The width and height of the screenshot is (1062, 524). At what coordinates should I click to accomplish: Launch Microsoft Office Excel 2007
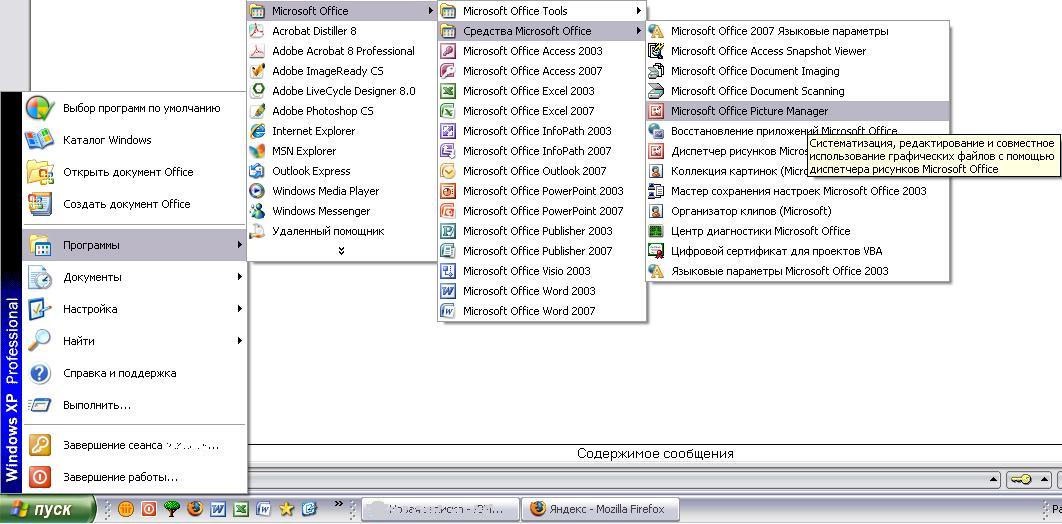pos(542,111)
